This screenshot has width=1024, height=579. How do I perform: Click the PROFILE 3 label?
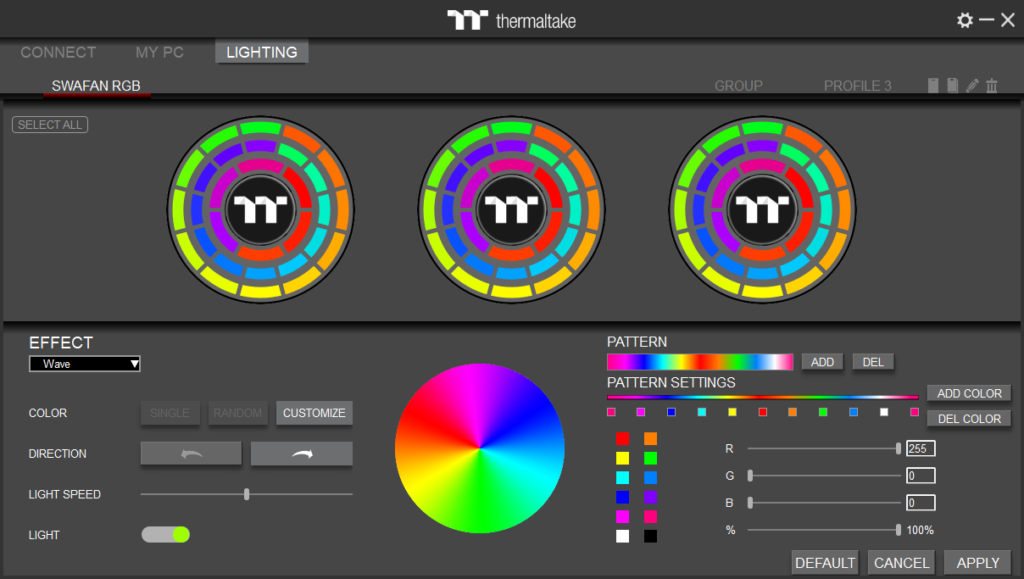tap(857, 86)
